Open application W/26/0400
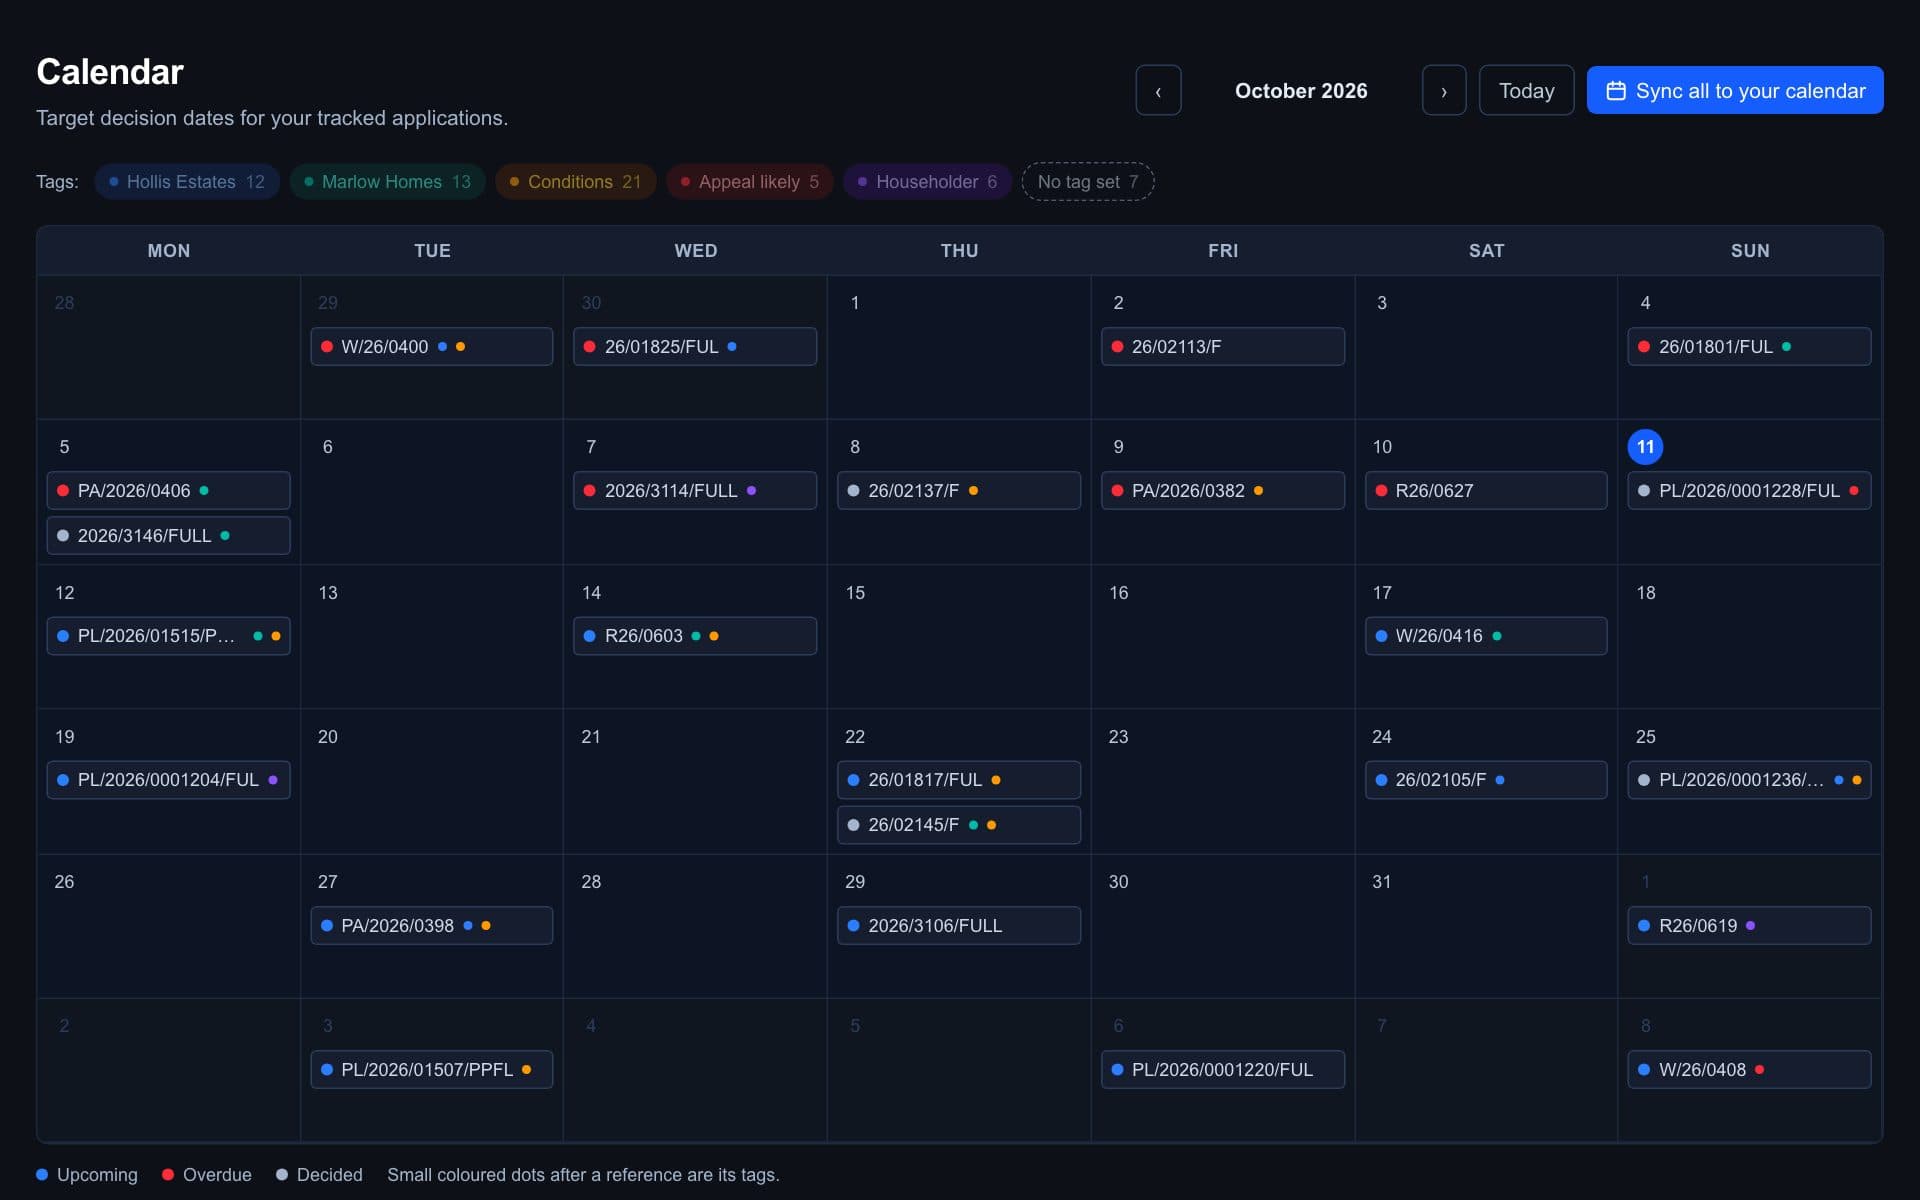Viewport: 1920px width, 1200px height. pyautogui.click(x=431, y=346)
